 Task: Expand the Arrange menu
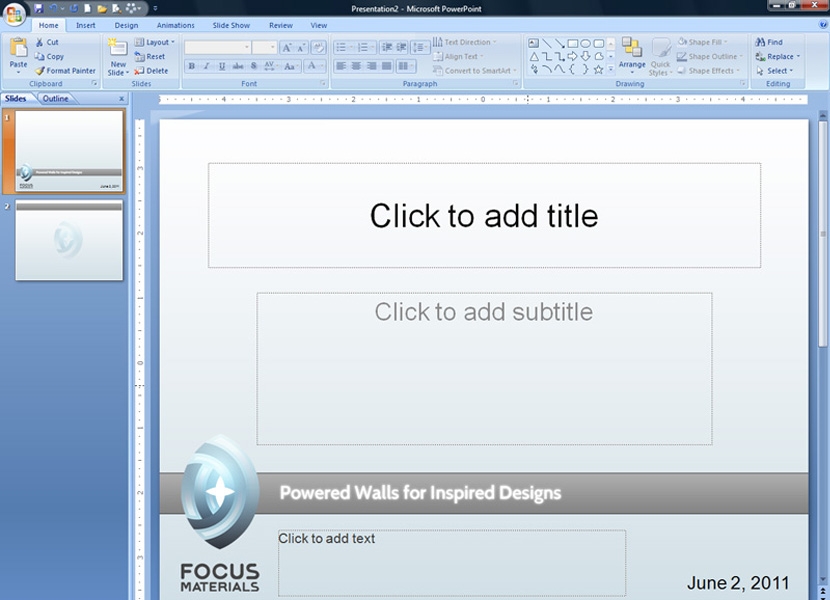pos(632,57)
